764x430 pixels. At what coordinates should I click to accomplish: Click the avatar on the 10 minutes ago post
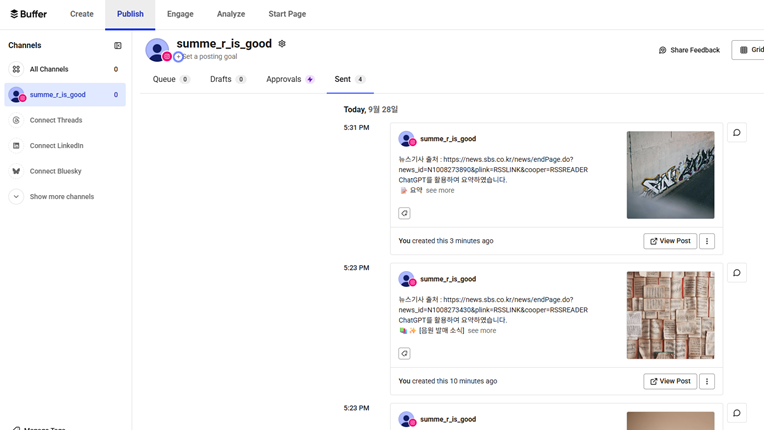407,279
